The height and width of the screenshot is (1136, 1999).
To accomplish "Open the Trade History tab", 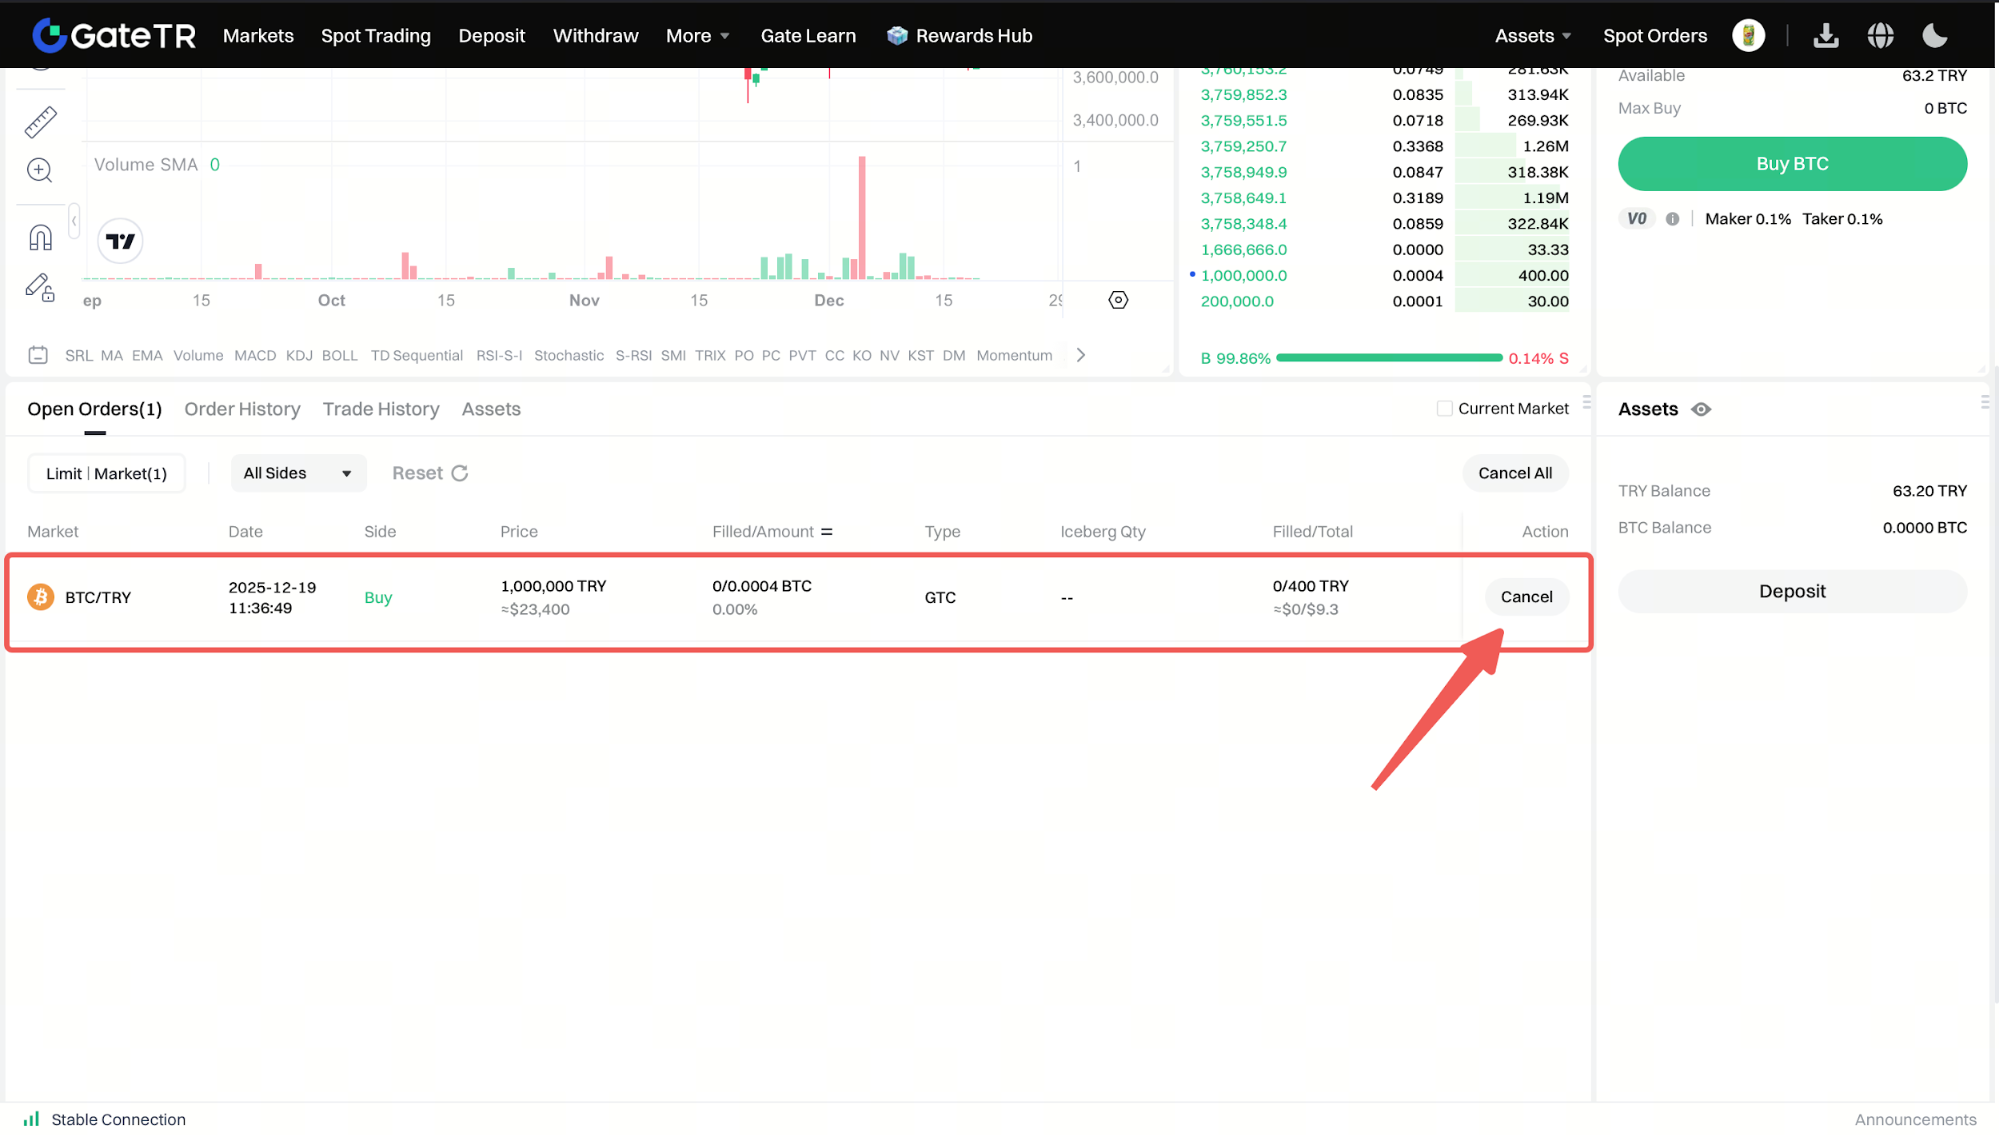I will (x=381, y=409).
